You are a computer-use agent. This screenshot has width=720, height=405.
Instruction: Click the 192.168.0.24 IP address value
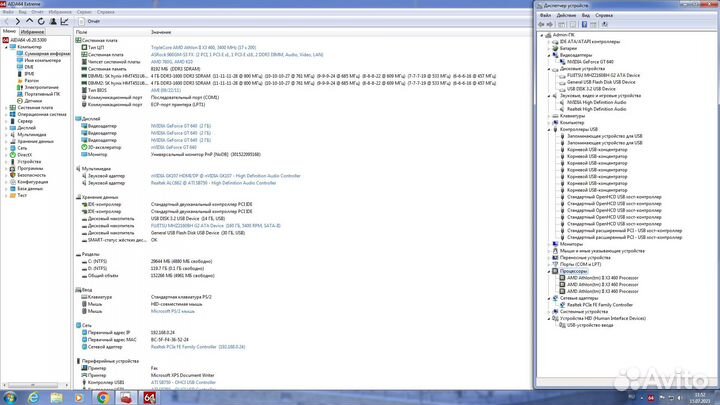click(163, 332)
